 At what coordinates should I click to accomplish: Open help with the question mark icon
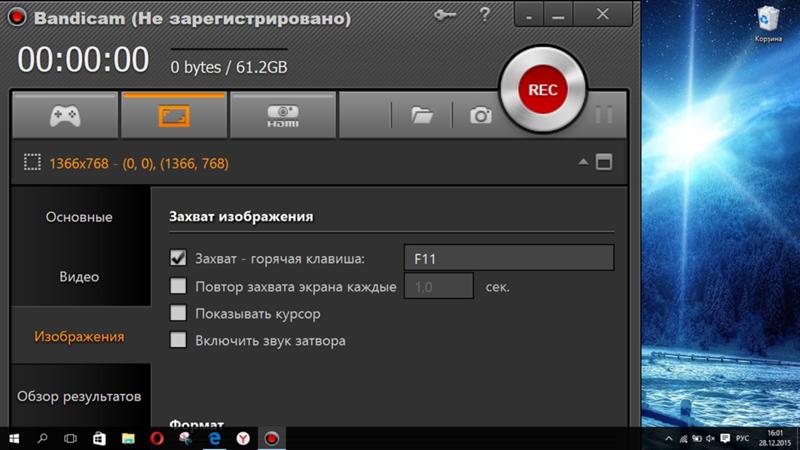484,14
